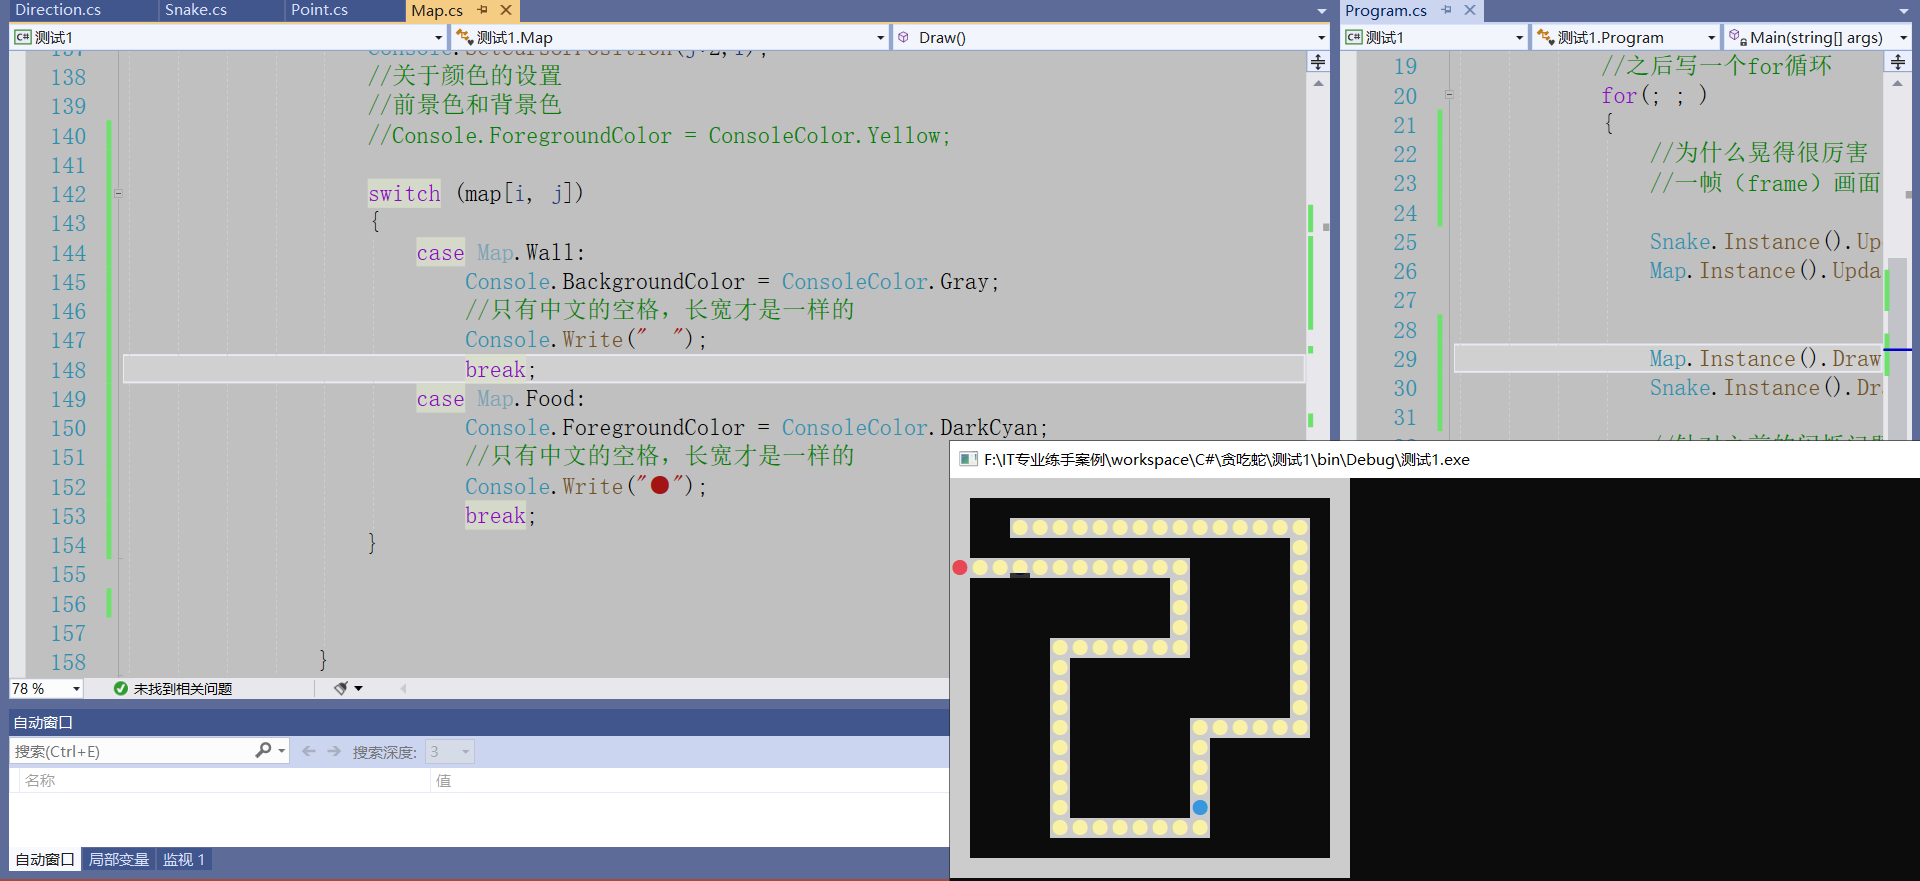
Task: Click the 自动窗口 panel title bar
Action: point(479,722)
